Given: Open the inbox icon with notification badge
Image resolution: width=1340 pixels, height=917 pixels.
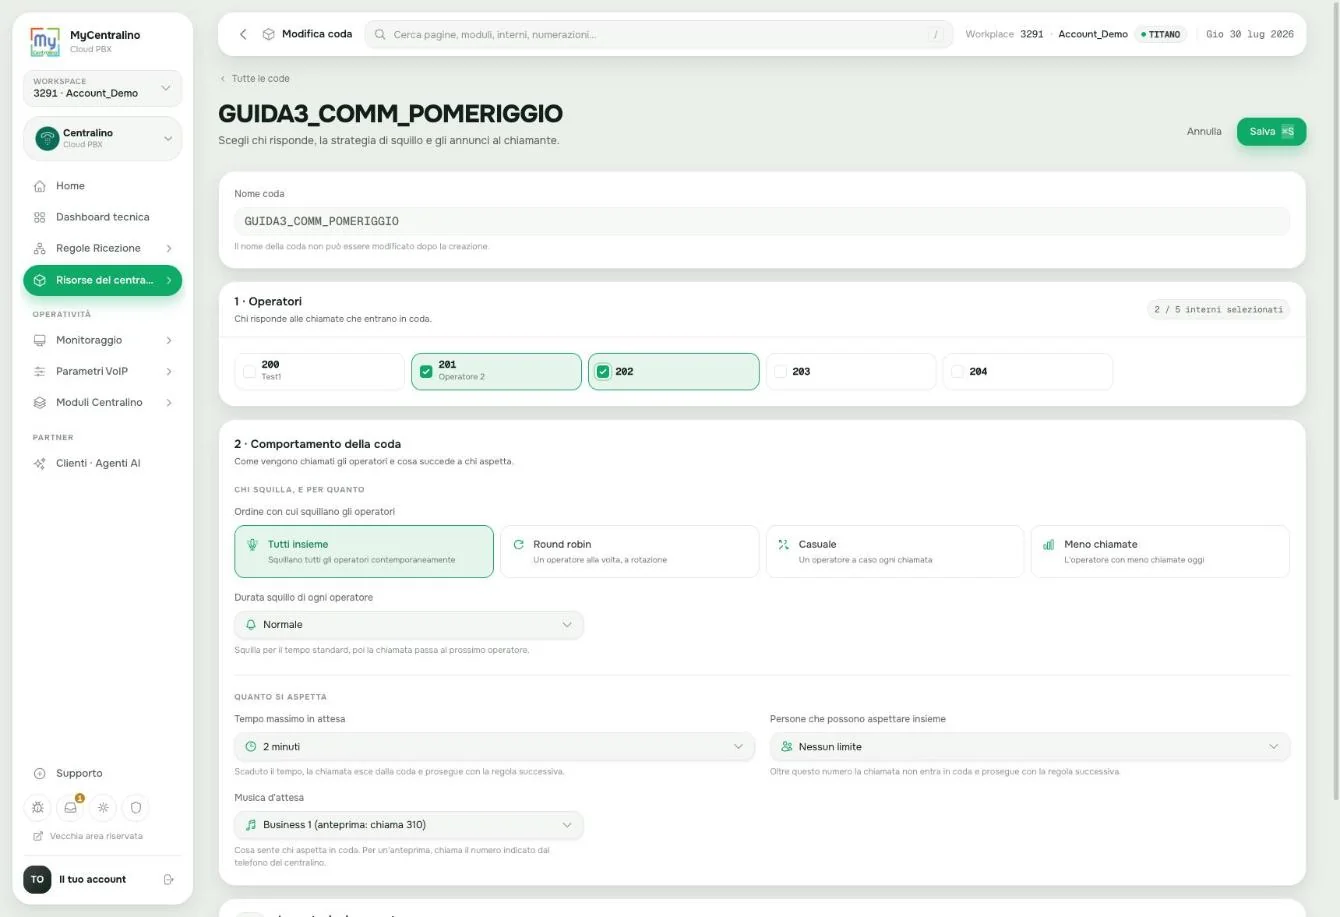Looking at the screenshot, I should pyautogui.click(x=71, y=807).
